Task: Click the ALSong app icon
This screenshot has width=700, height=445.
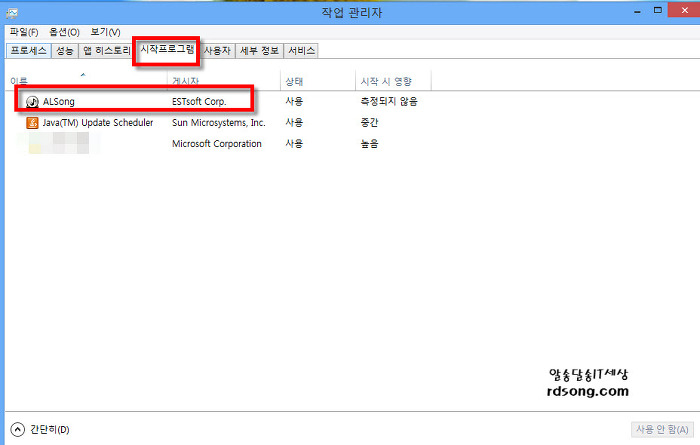Action: pos(32,101)
